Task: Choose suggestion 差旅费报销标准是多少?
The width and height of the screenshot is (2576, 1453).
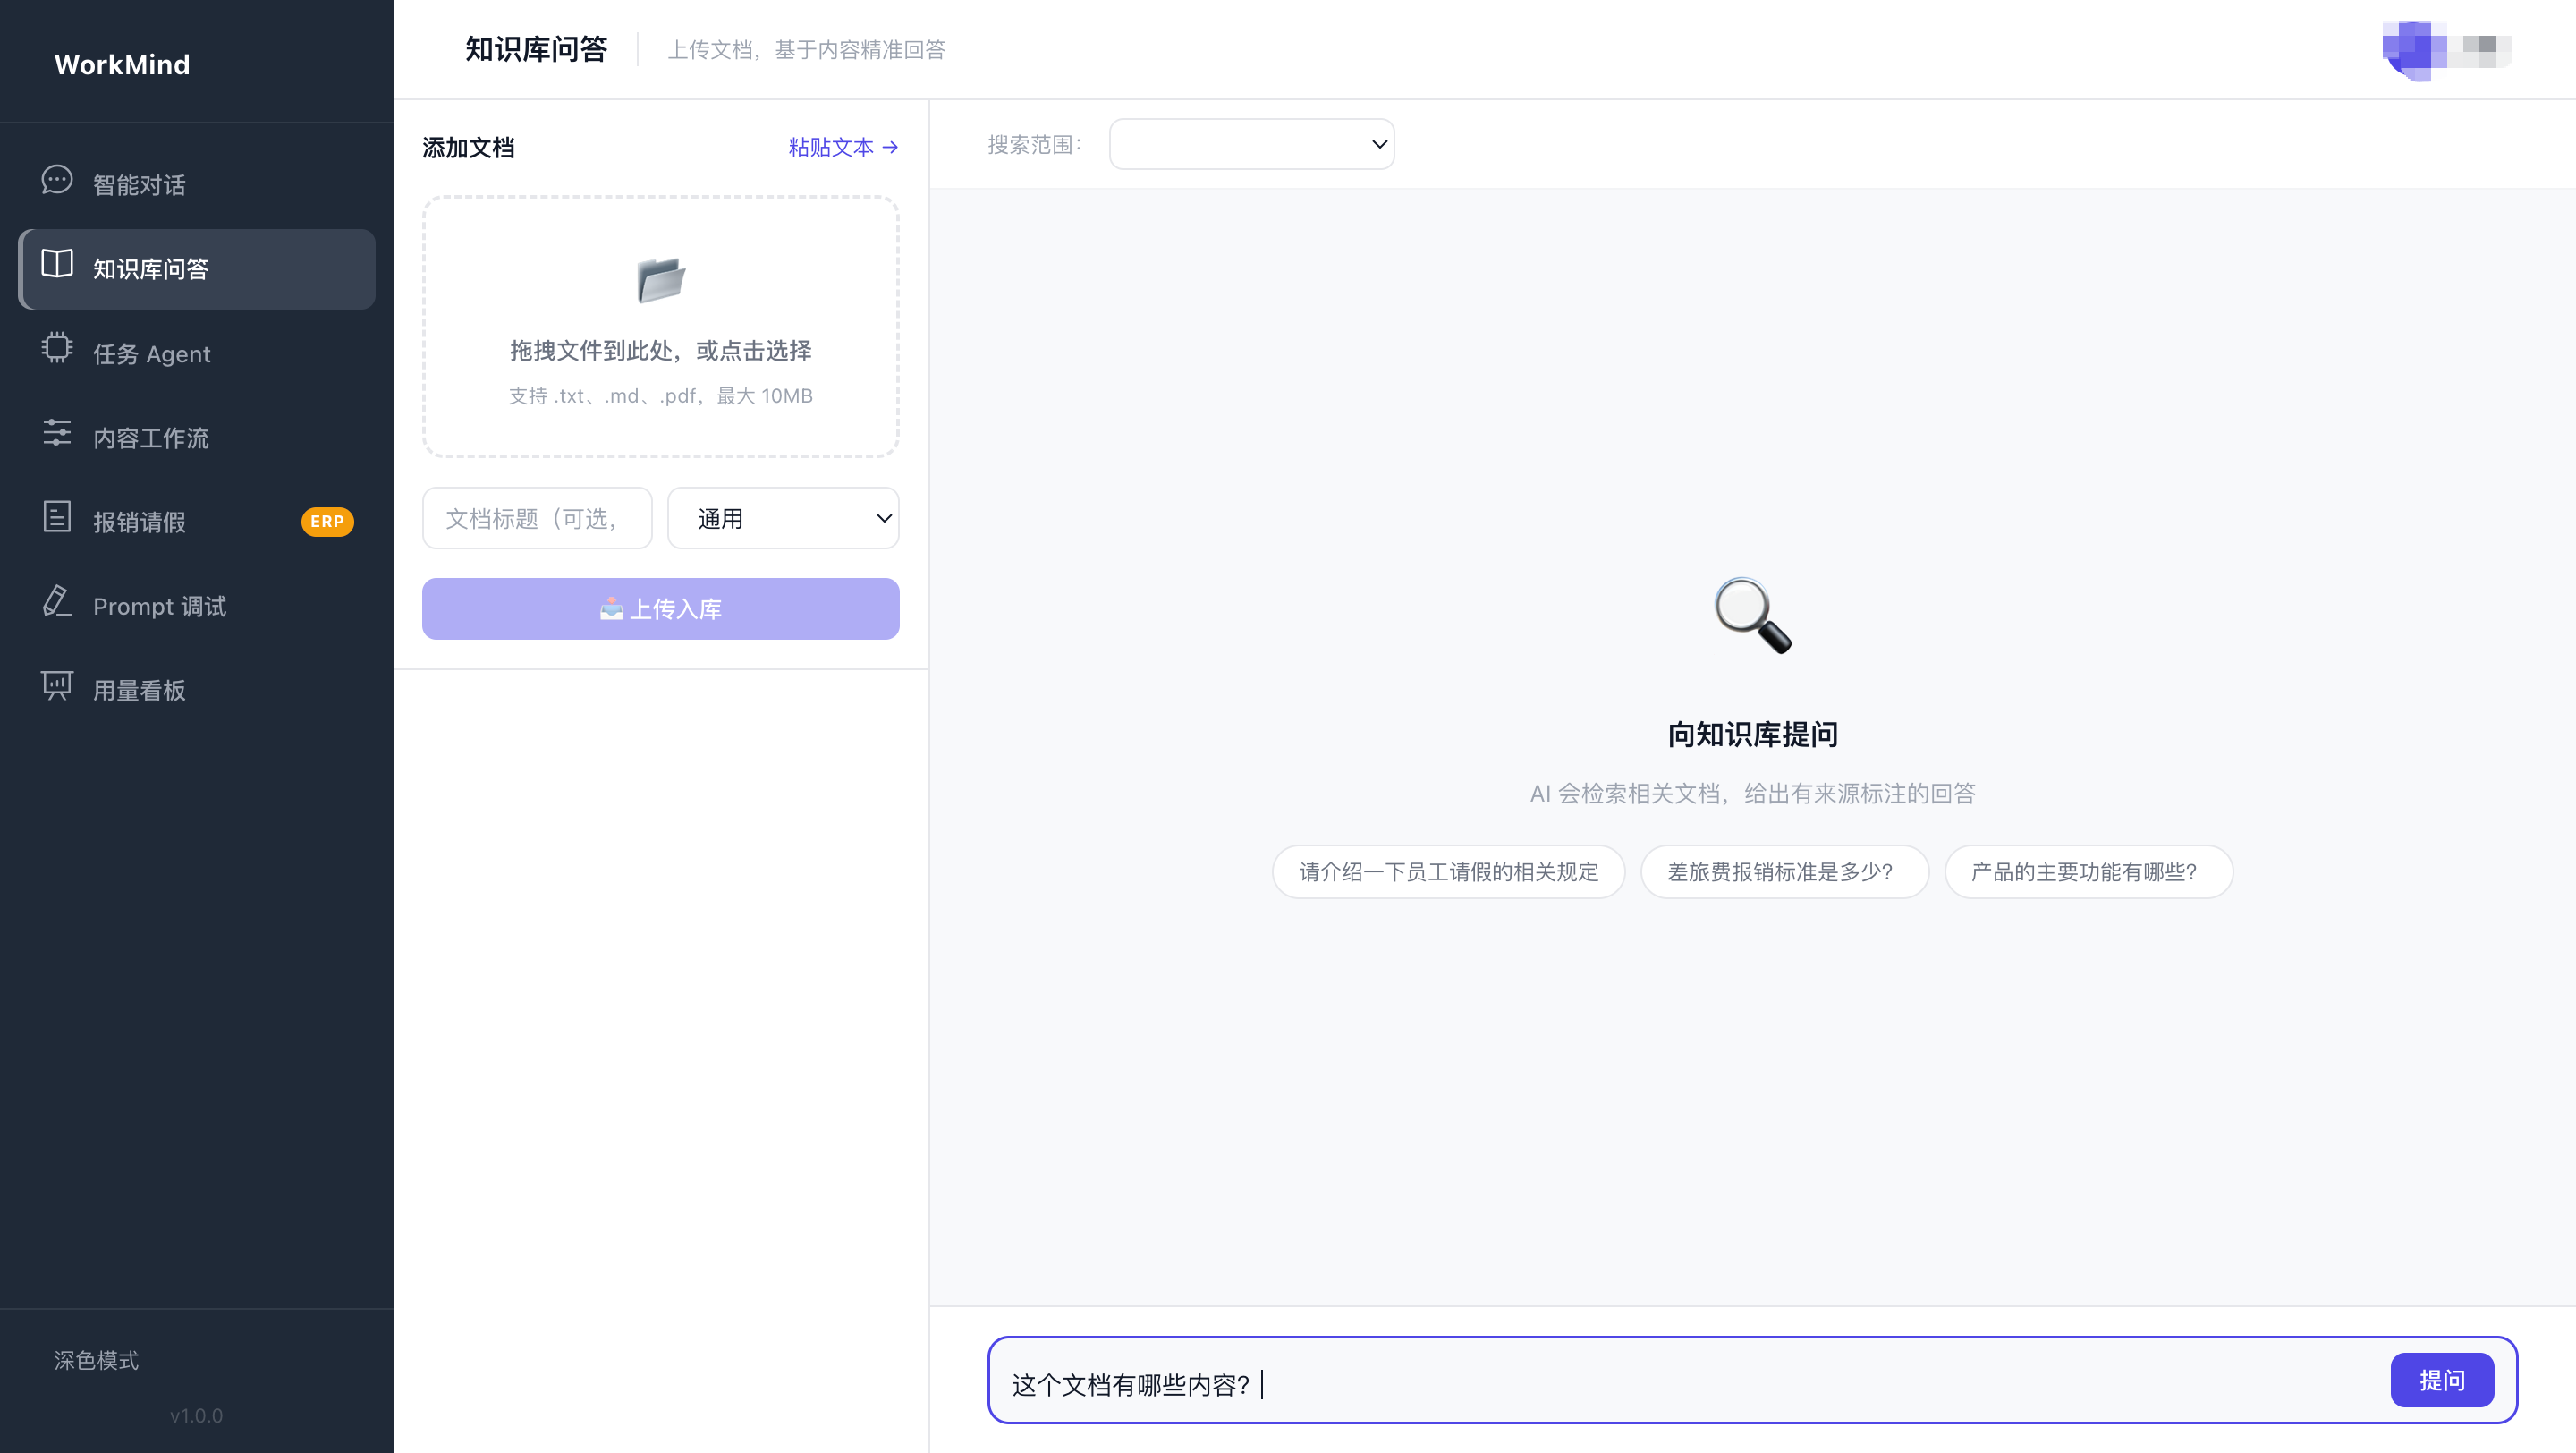Action: click(x=1784, y=872)
